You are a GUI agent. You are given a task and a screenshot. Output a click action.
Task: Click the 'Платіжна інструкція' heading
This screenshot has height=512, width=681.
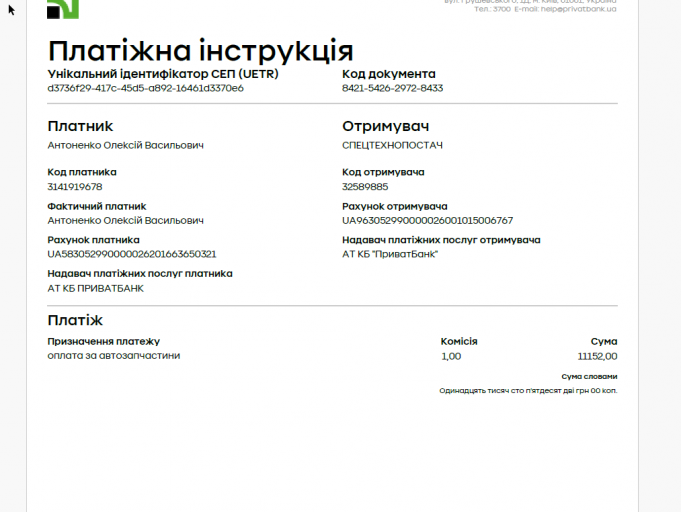(x=201, y=51)
